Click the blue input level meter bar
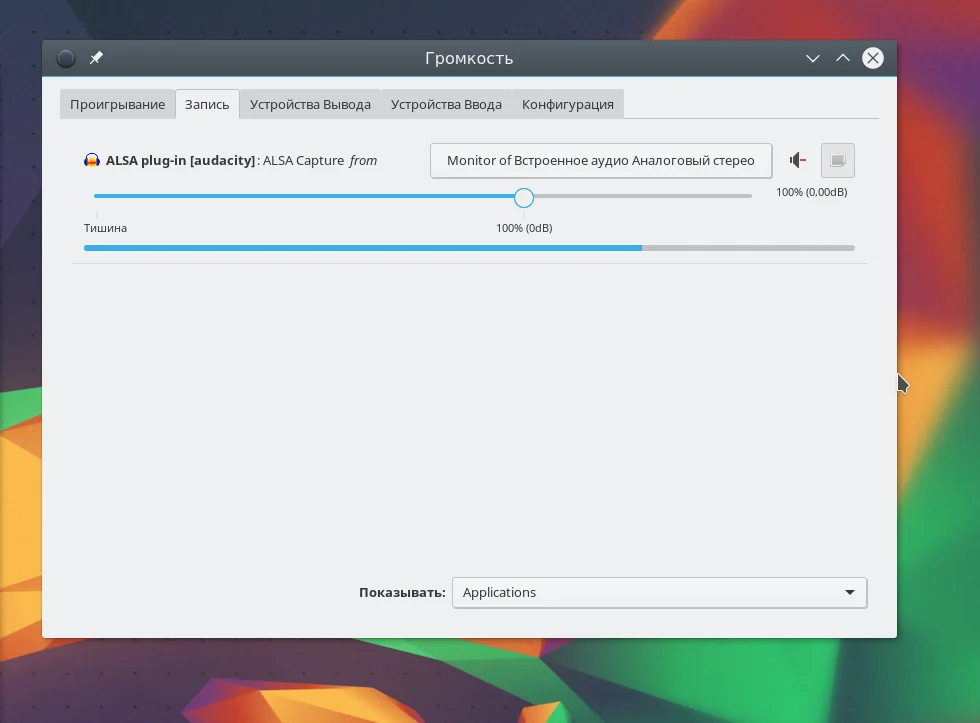 469,248
